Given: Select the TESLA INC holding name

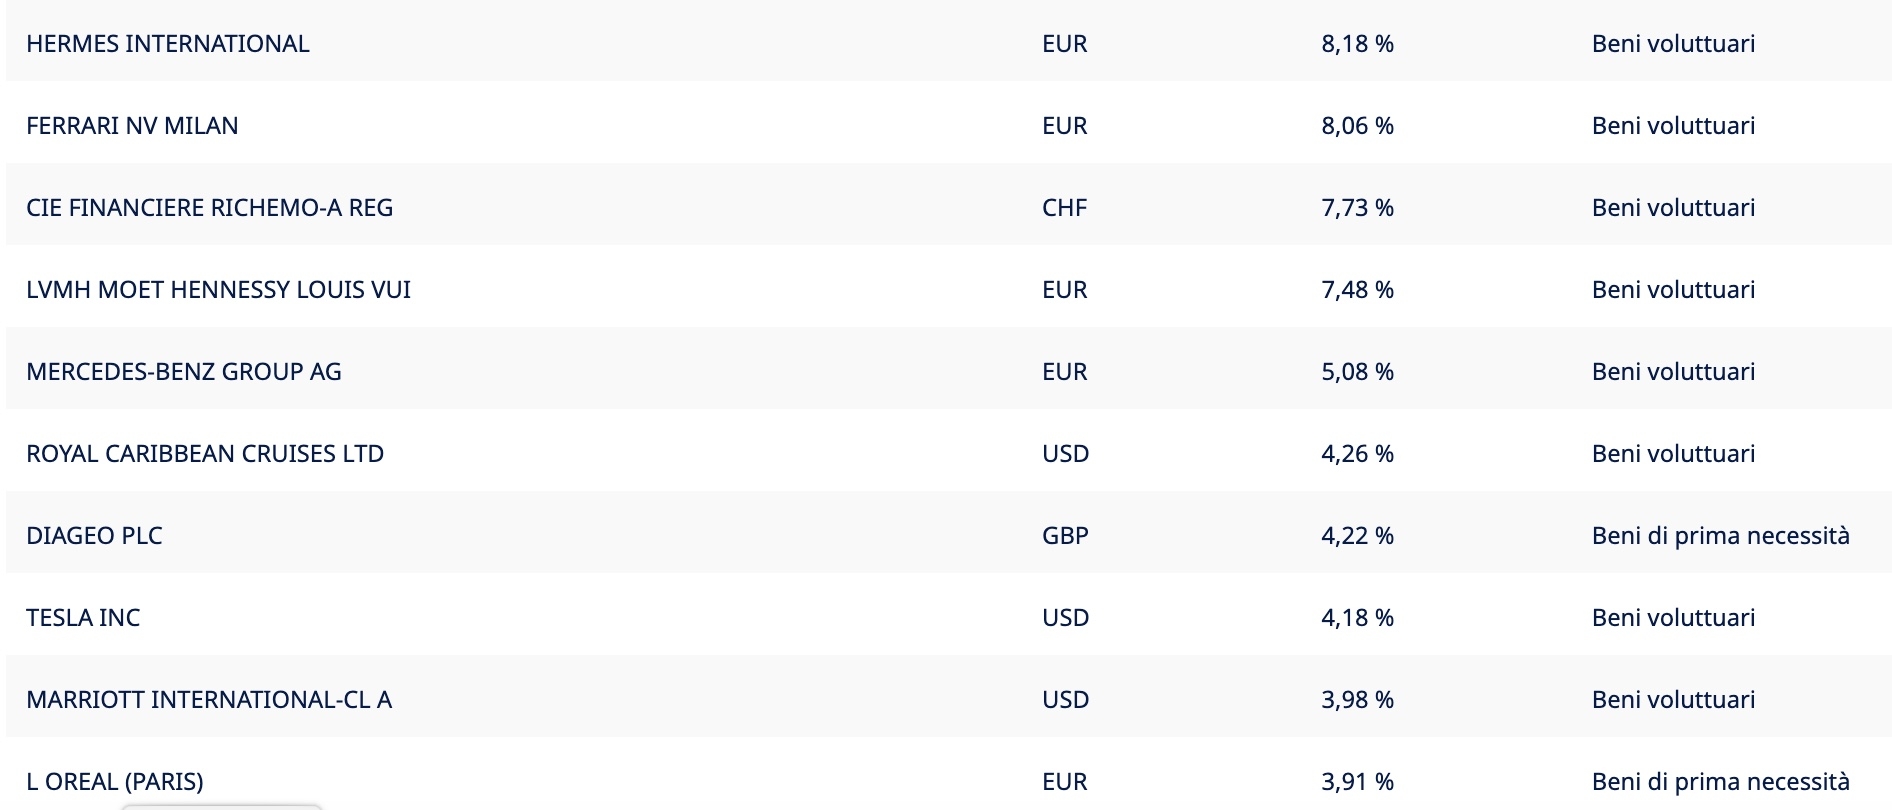Looking at the screenshot, I should 83,618.
